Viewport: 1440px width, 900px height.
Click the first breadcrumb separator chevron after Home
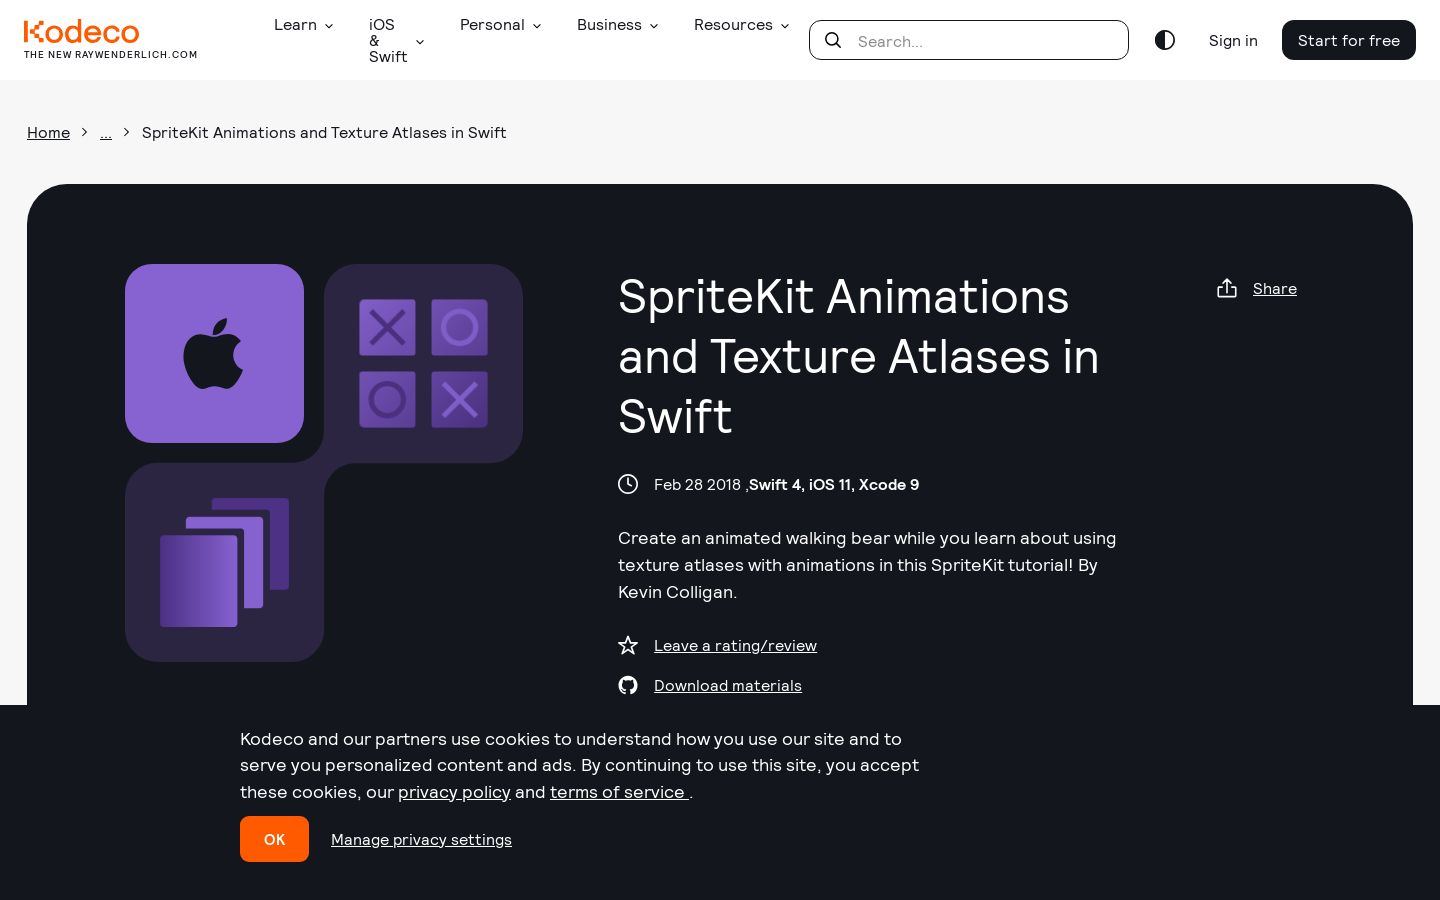point(85,132)
